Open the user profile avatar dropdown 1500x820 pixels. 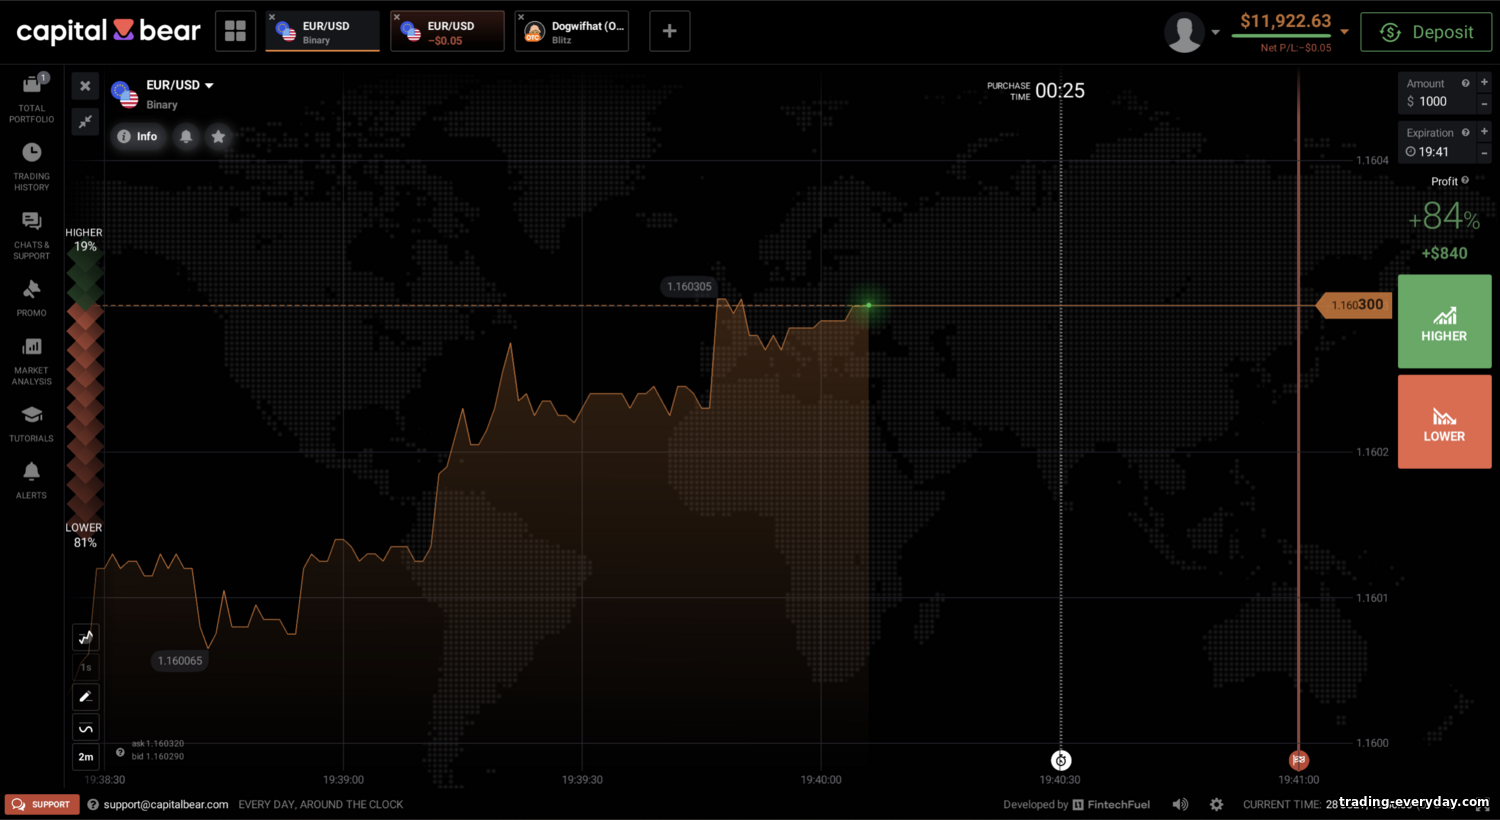[1192, 32]
